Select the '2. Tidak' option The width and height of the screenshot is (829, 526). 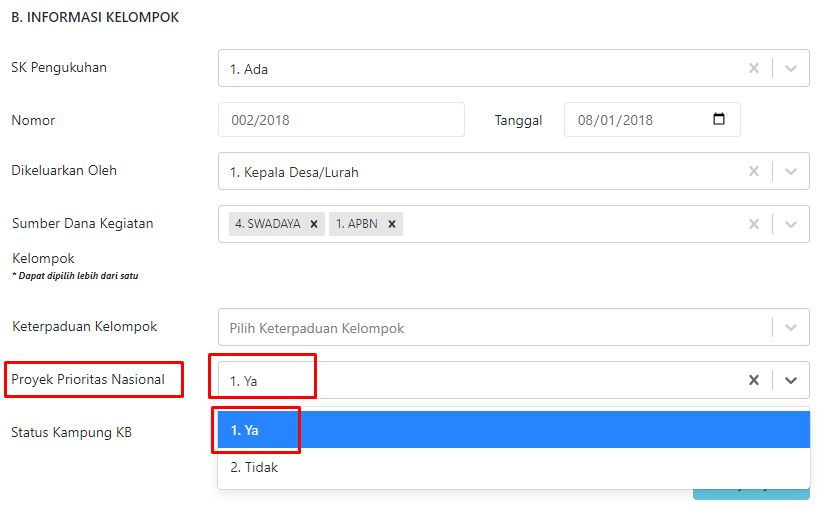pyautogui.click(x=513, y=467)
